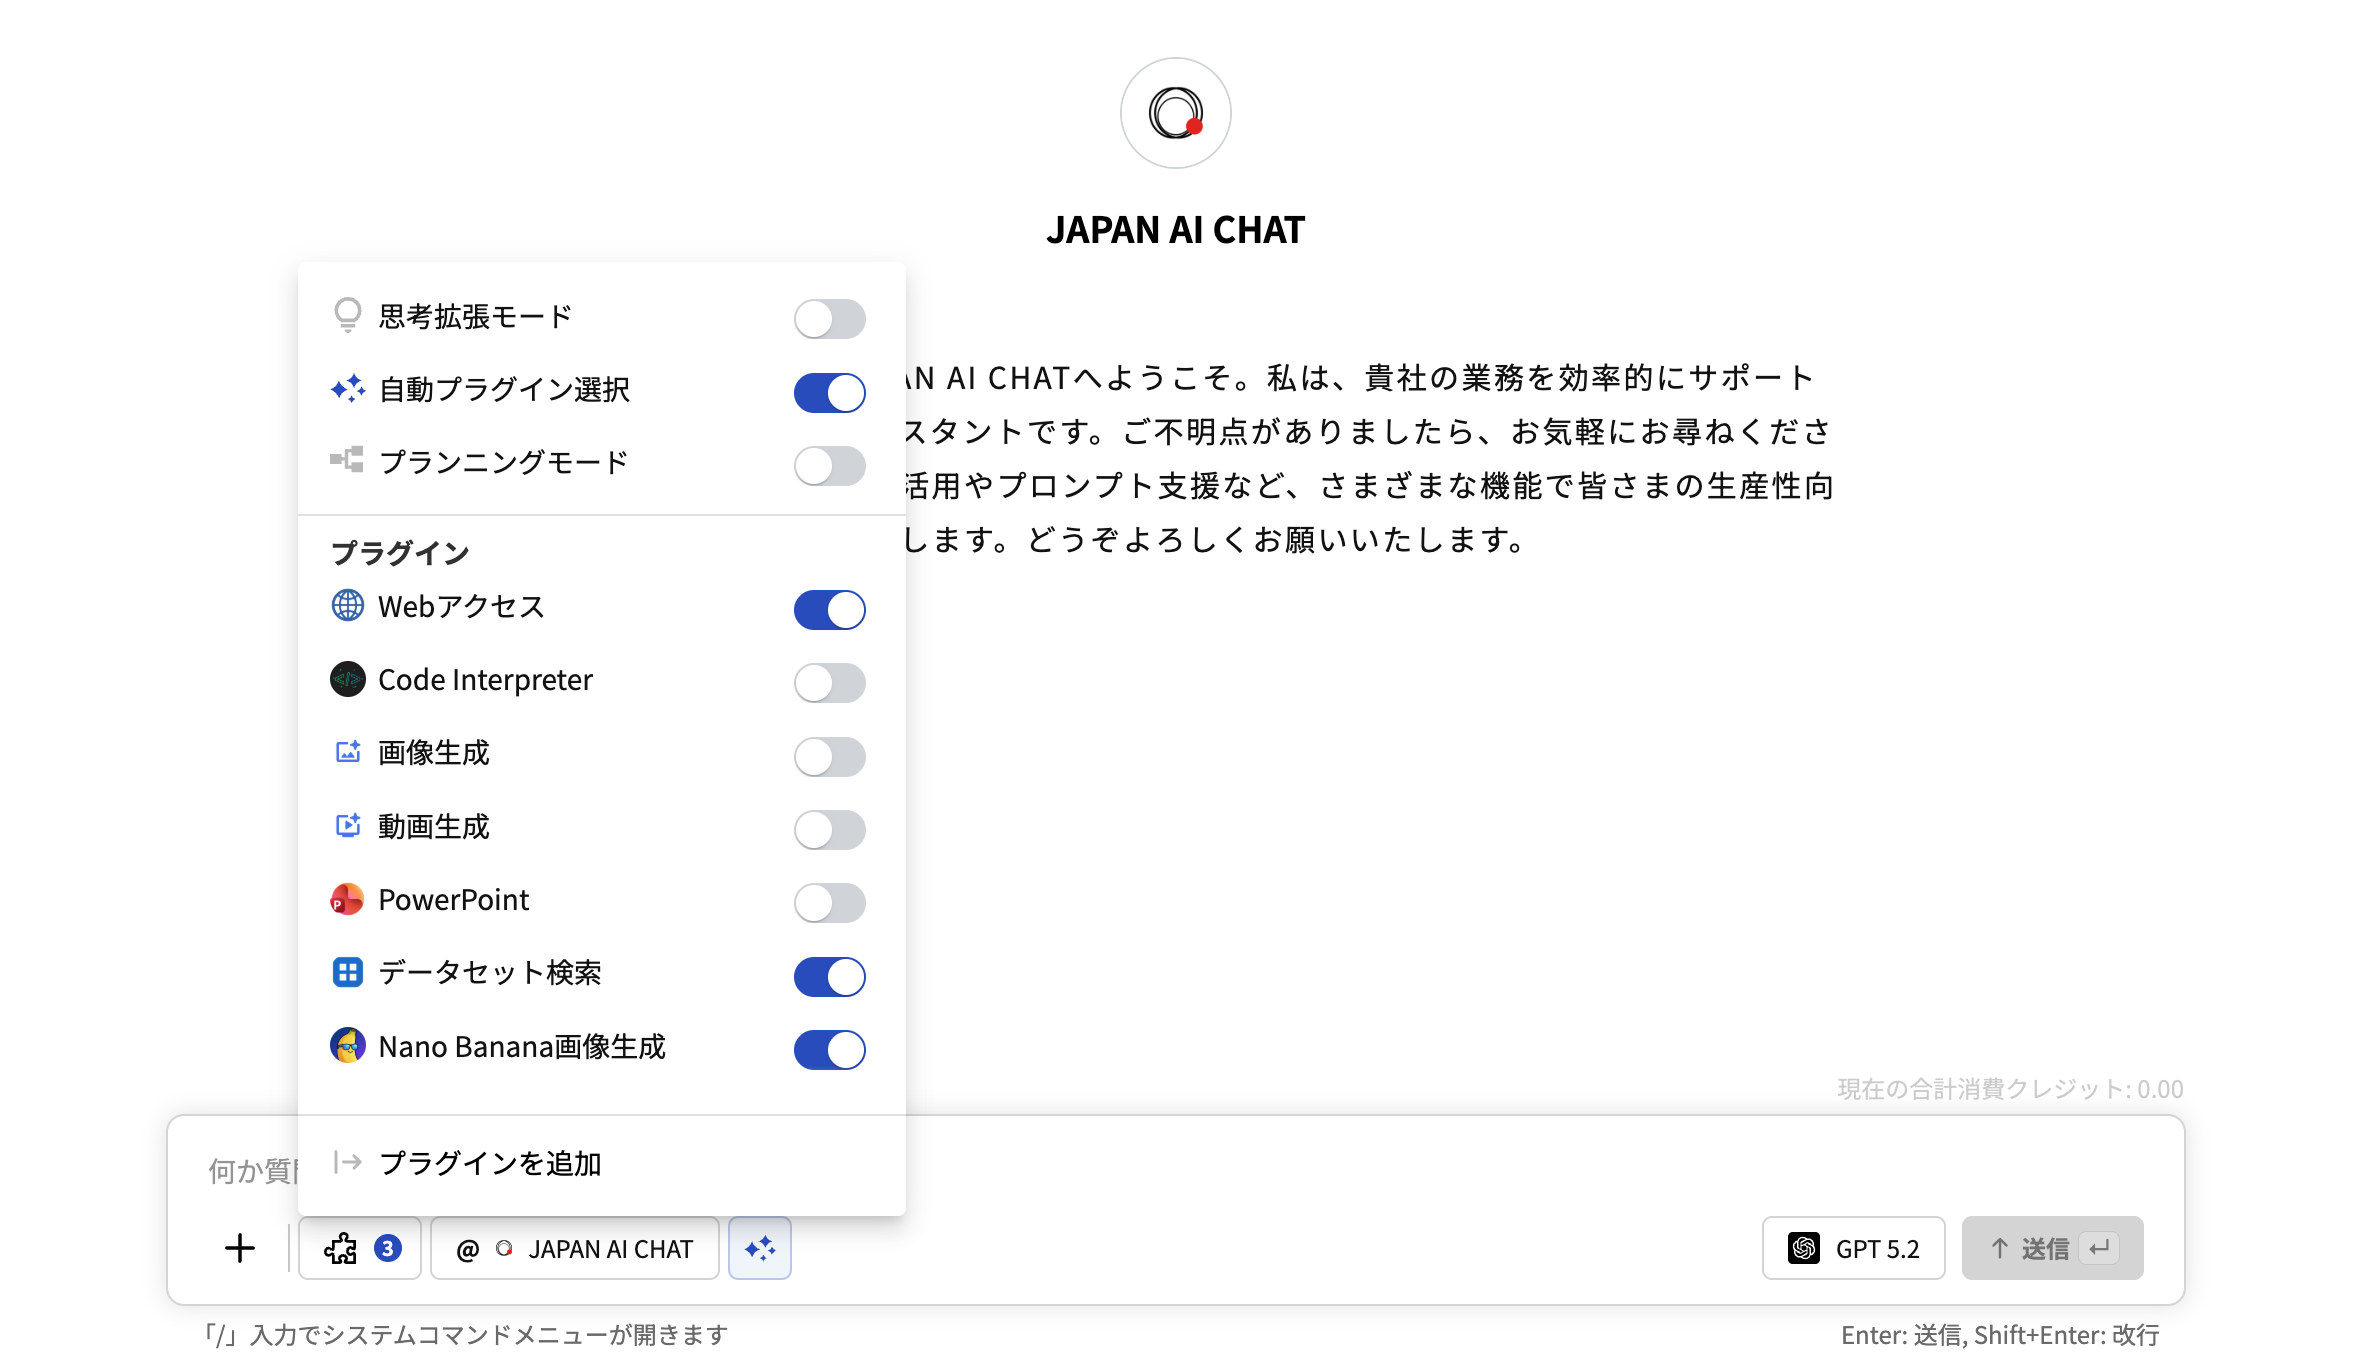This screenshot has height=1356, width=2358.
Task: Click the Nano Banana plugin icon
Action: click(x=348, y=1046)
